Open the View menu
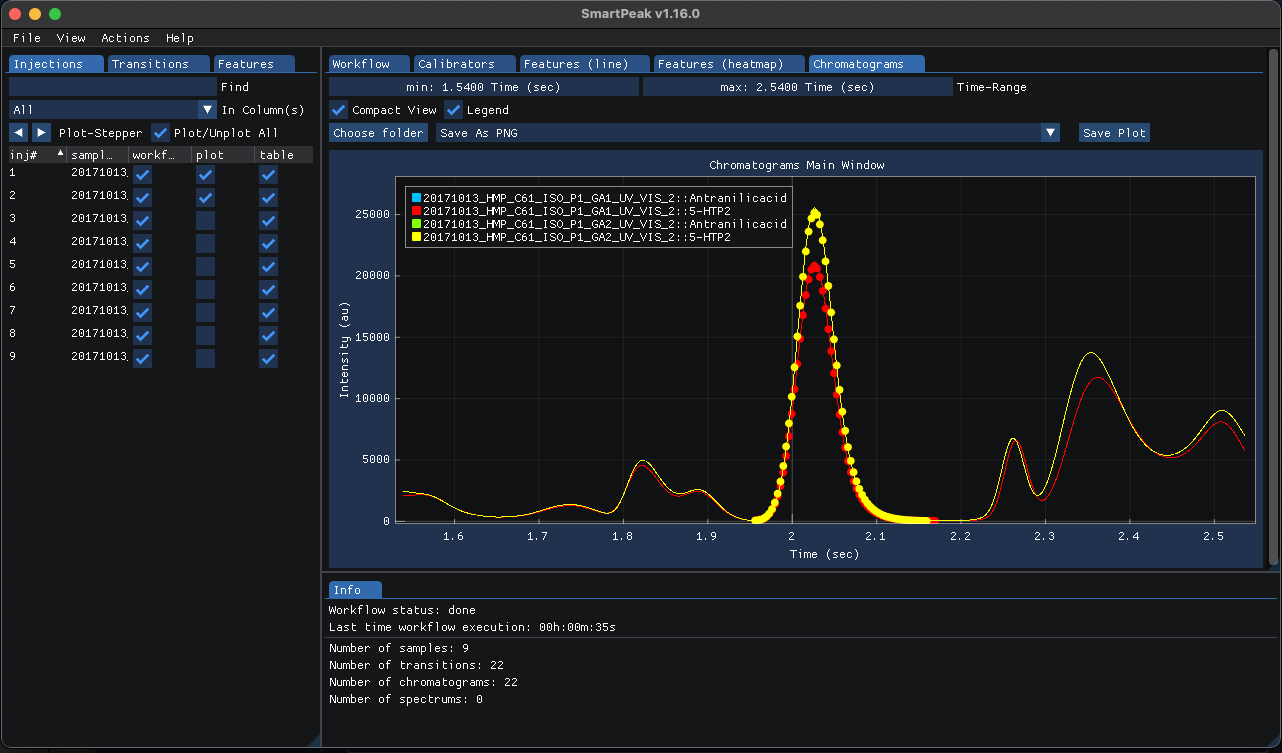The image size is (1282, 753). 71,38
